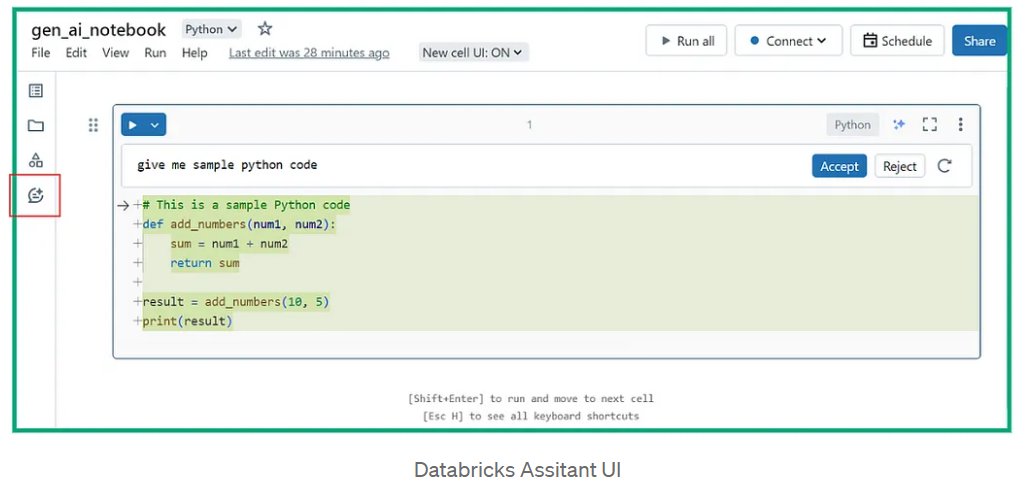Toggle the New cell UI: ON switch

pos(472,53)
